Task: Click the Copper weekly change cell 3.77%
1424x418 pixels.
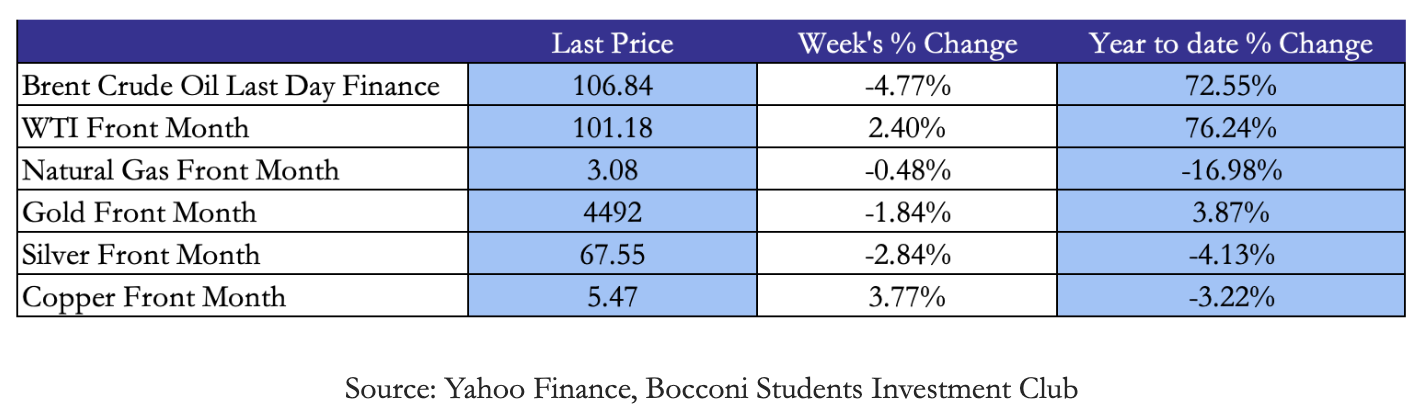Action: click(x=907, y=296)
